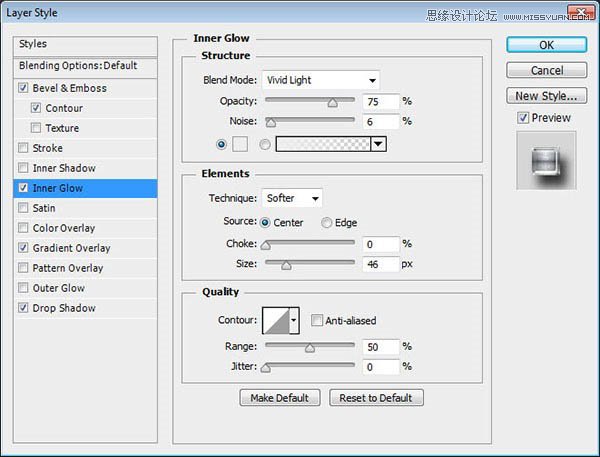
Task: Open the Technique dropdown
Action: (292, 198)
